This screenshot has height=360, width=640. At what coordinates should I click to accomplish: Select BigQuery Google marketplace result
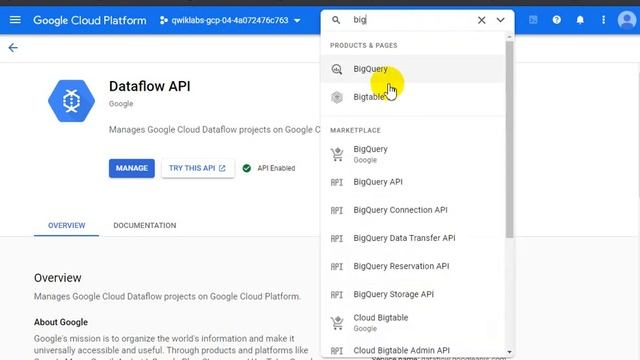[413, 154]
